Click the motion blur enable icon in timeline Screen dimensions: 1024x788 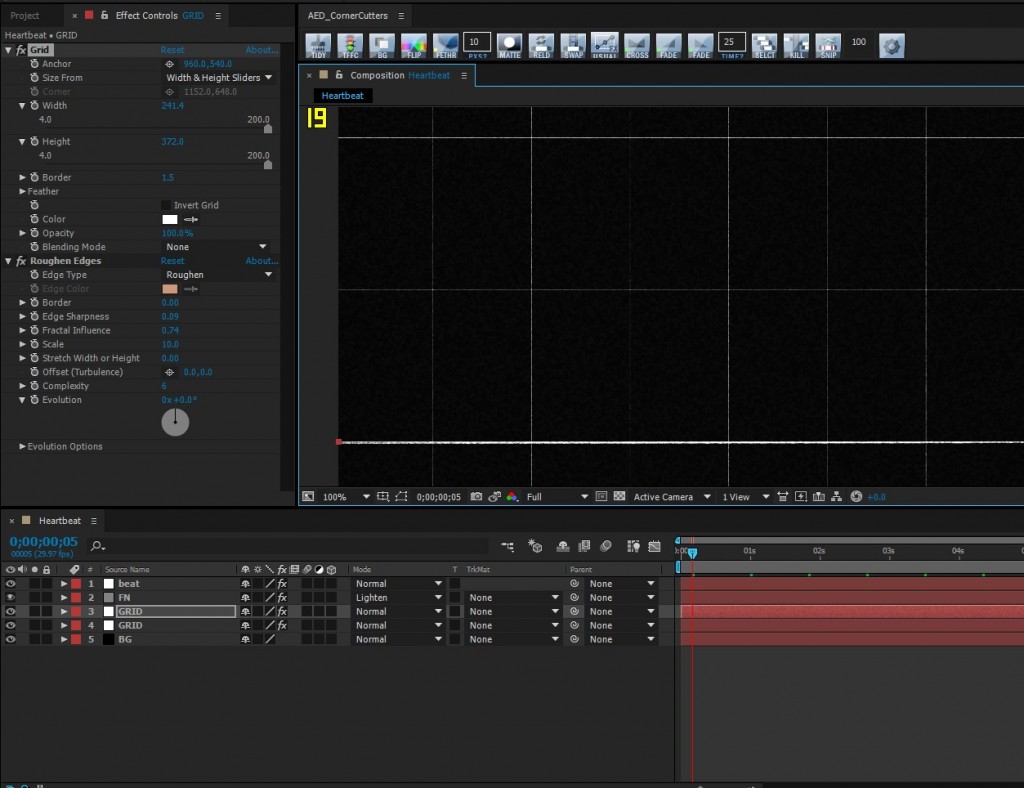[606, 546]
